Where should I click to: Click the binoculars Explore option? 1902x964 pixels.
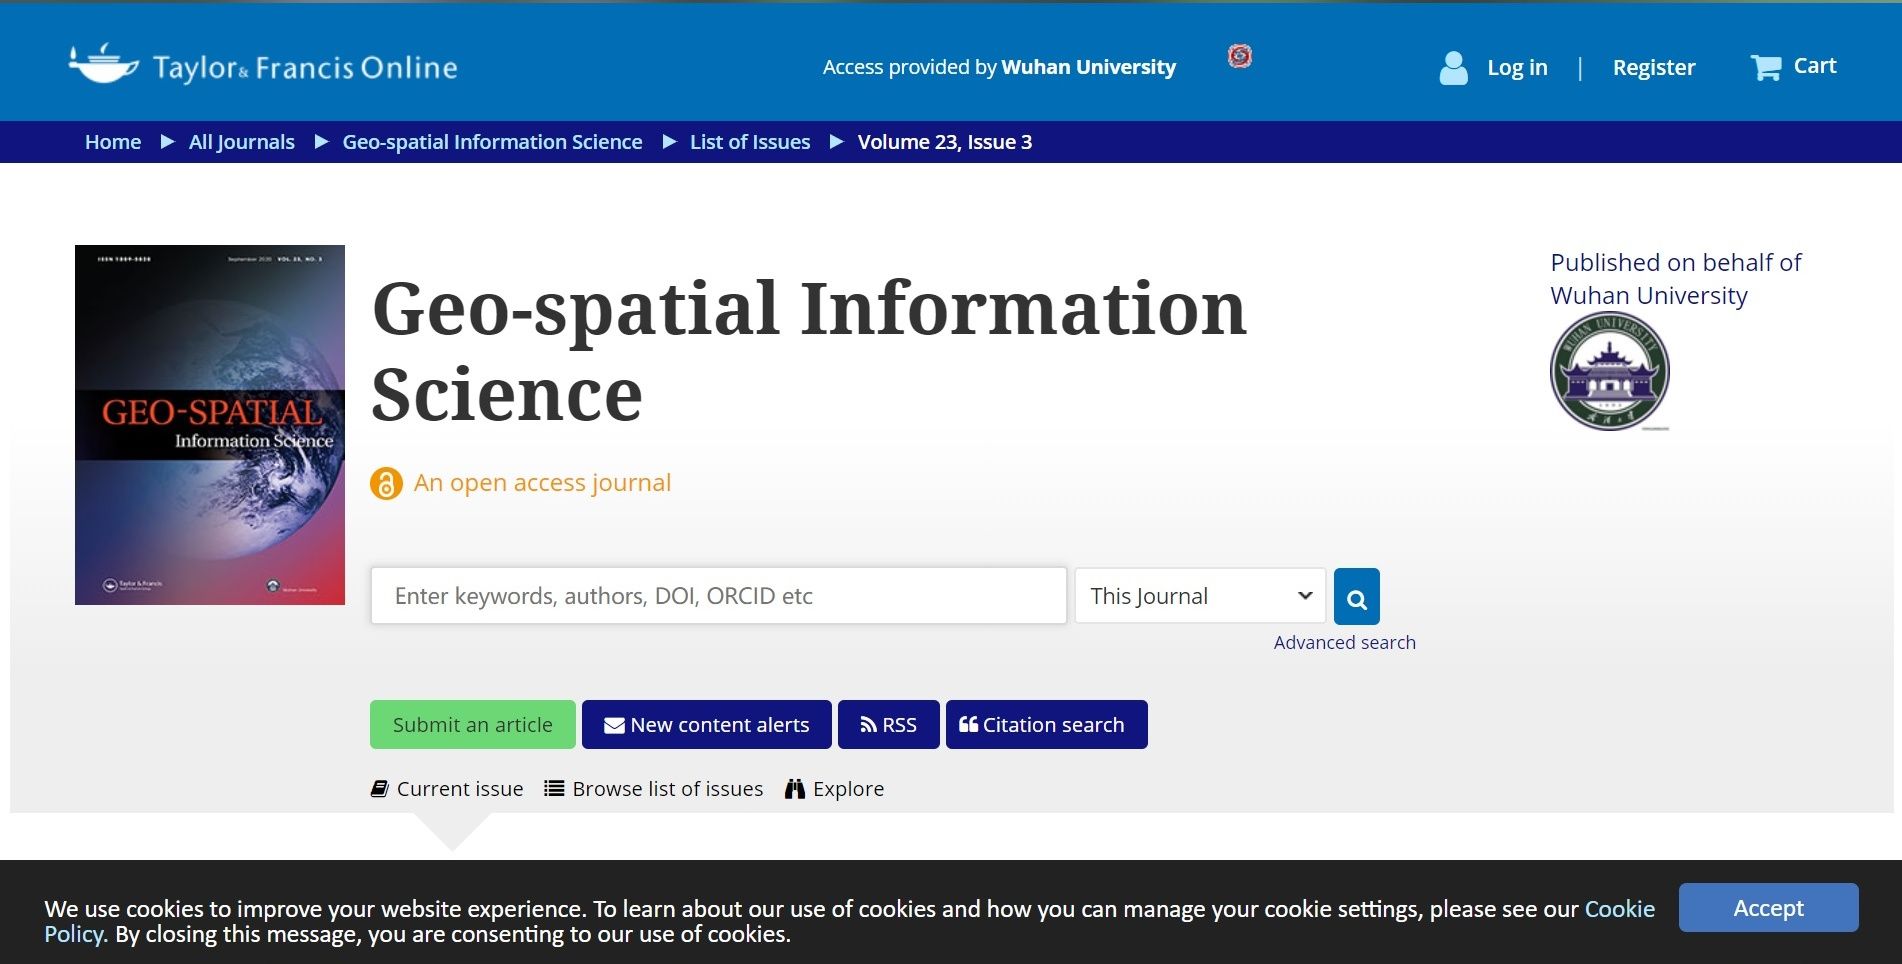[835, 789]
